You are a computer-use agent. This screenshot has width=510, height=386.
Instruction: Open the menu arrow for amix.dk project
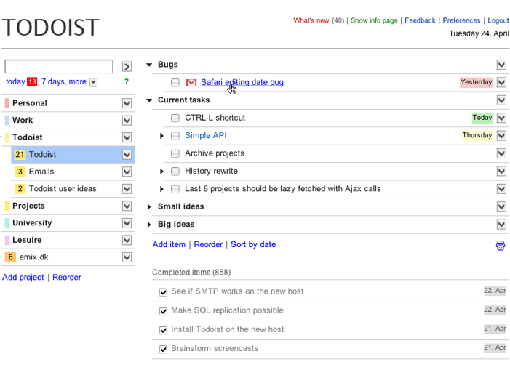coord(127,257)
